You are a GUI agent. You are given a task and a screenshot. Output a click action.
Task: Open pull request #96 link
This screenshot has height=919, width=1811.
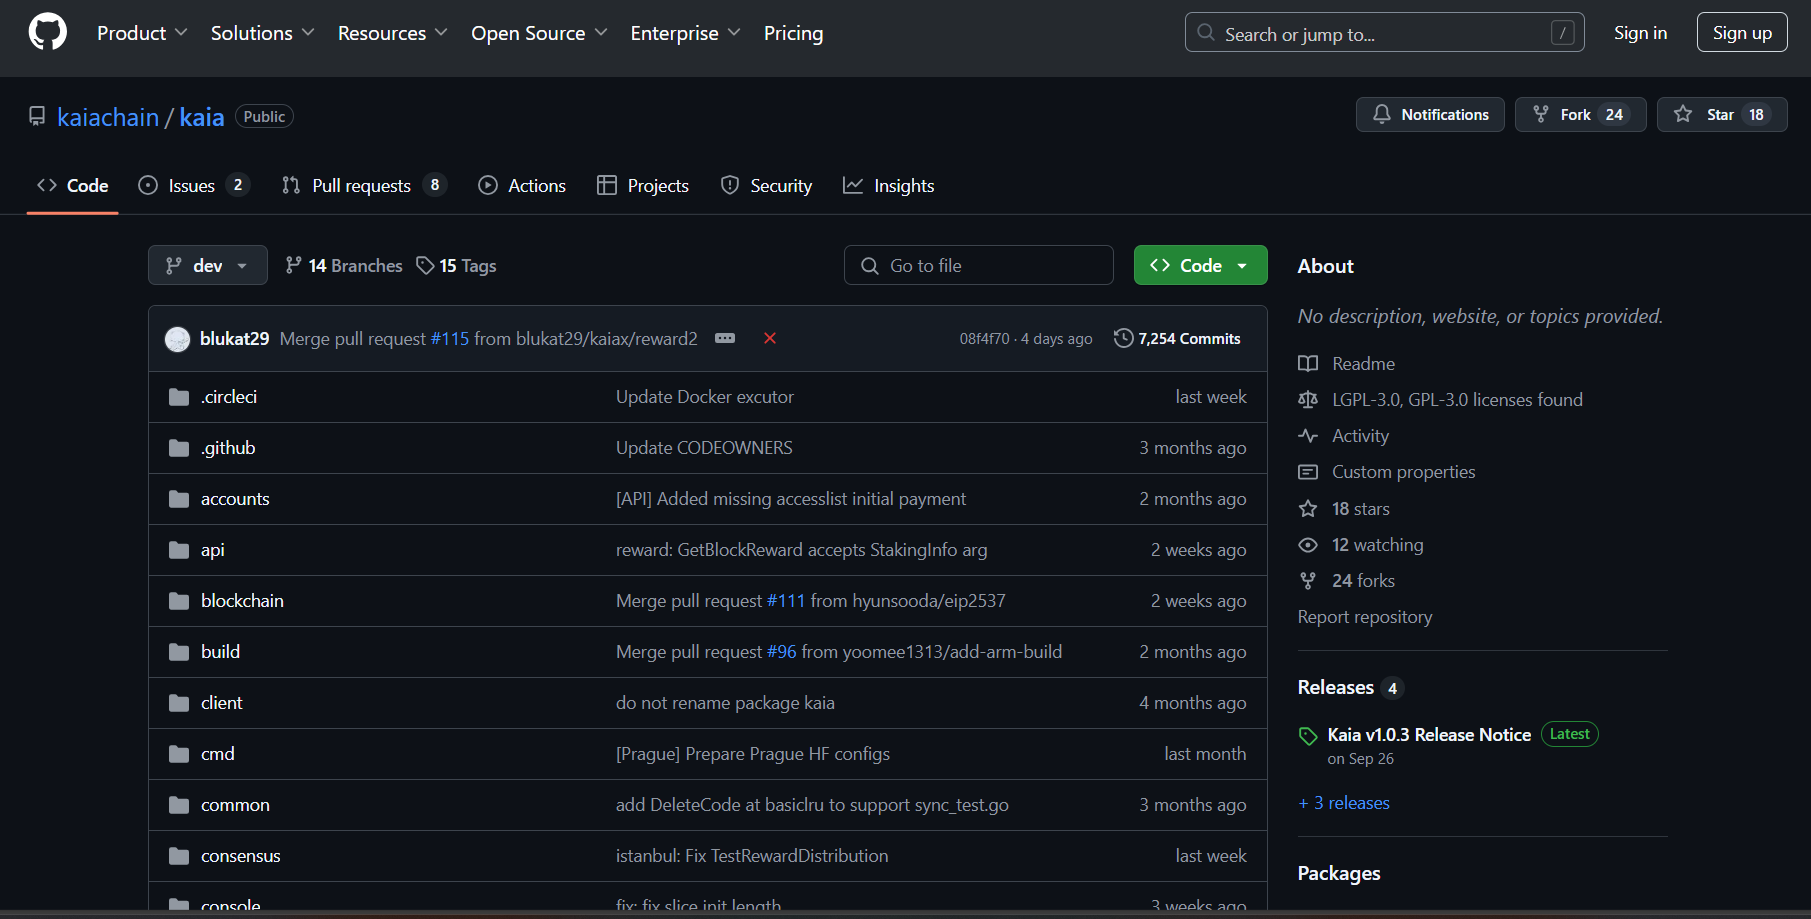[782, 652]
